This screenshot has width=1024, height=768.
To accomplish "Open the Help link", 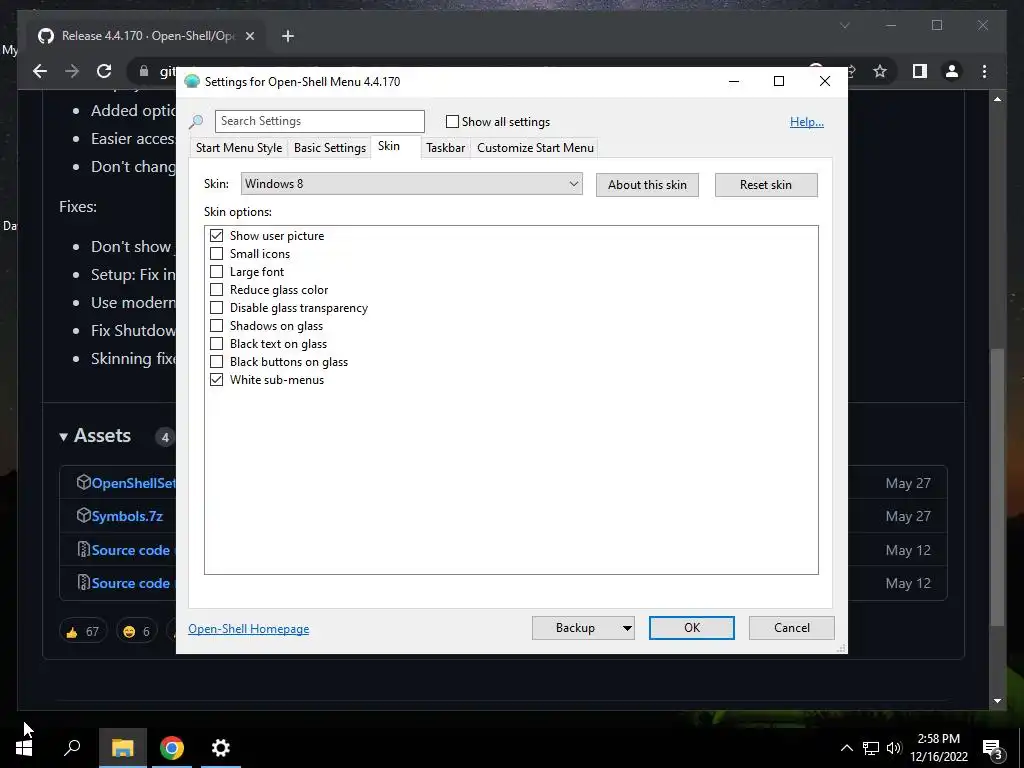I will [x=807, y=122].
